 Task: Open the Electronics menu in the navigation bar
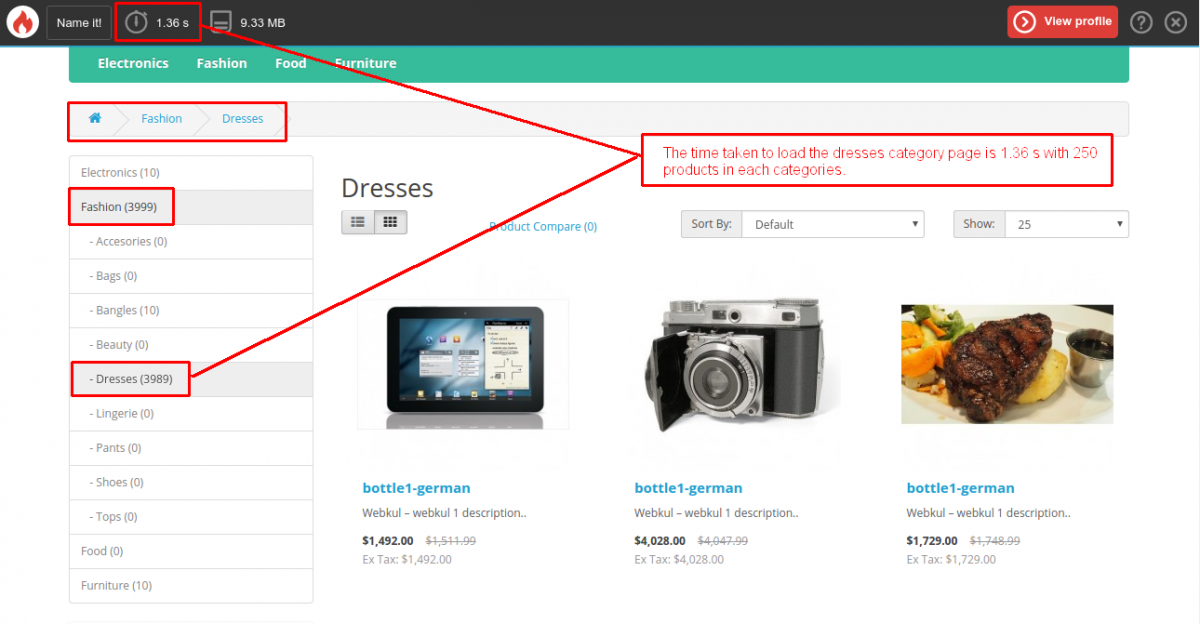[133, 62]
